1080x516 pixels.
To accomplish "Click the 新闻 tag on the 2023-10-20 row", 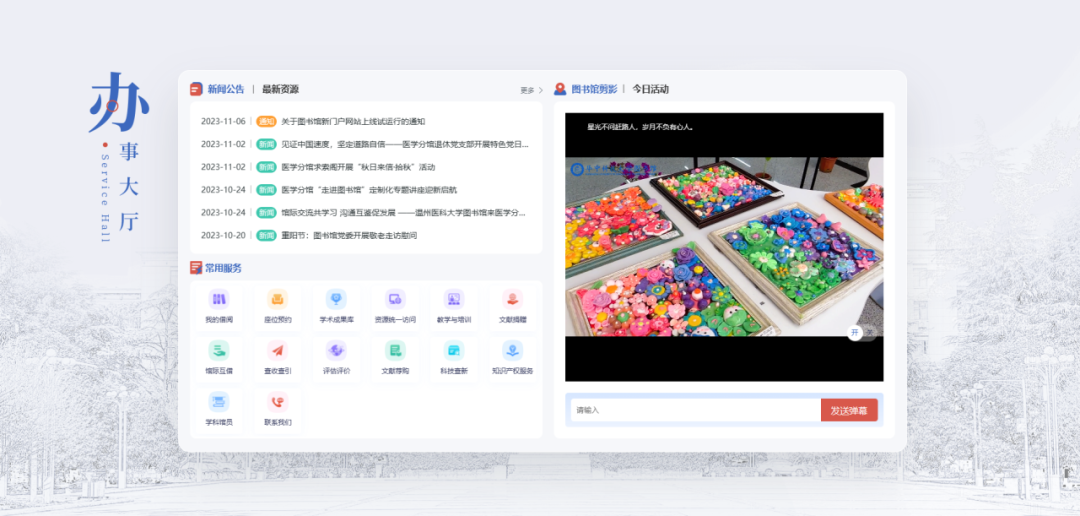I will 267,235.
